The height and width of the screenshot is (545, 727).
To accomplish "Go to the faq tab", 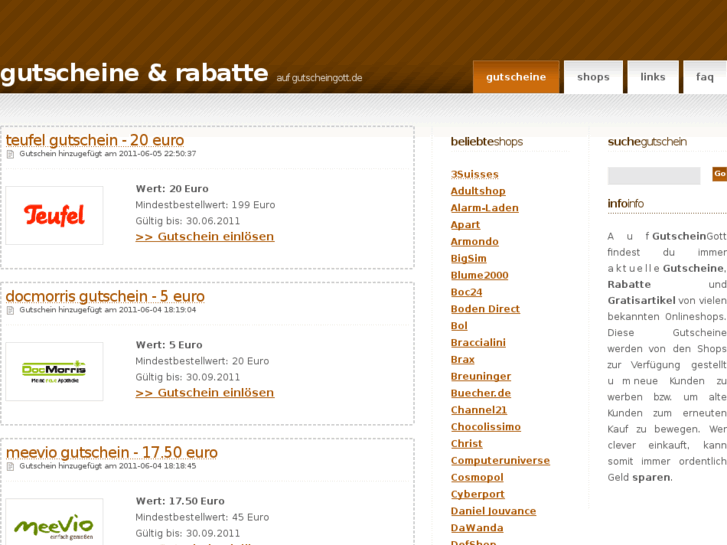I will point(705,77).
